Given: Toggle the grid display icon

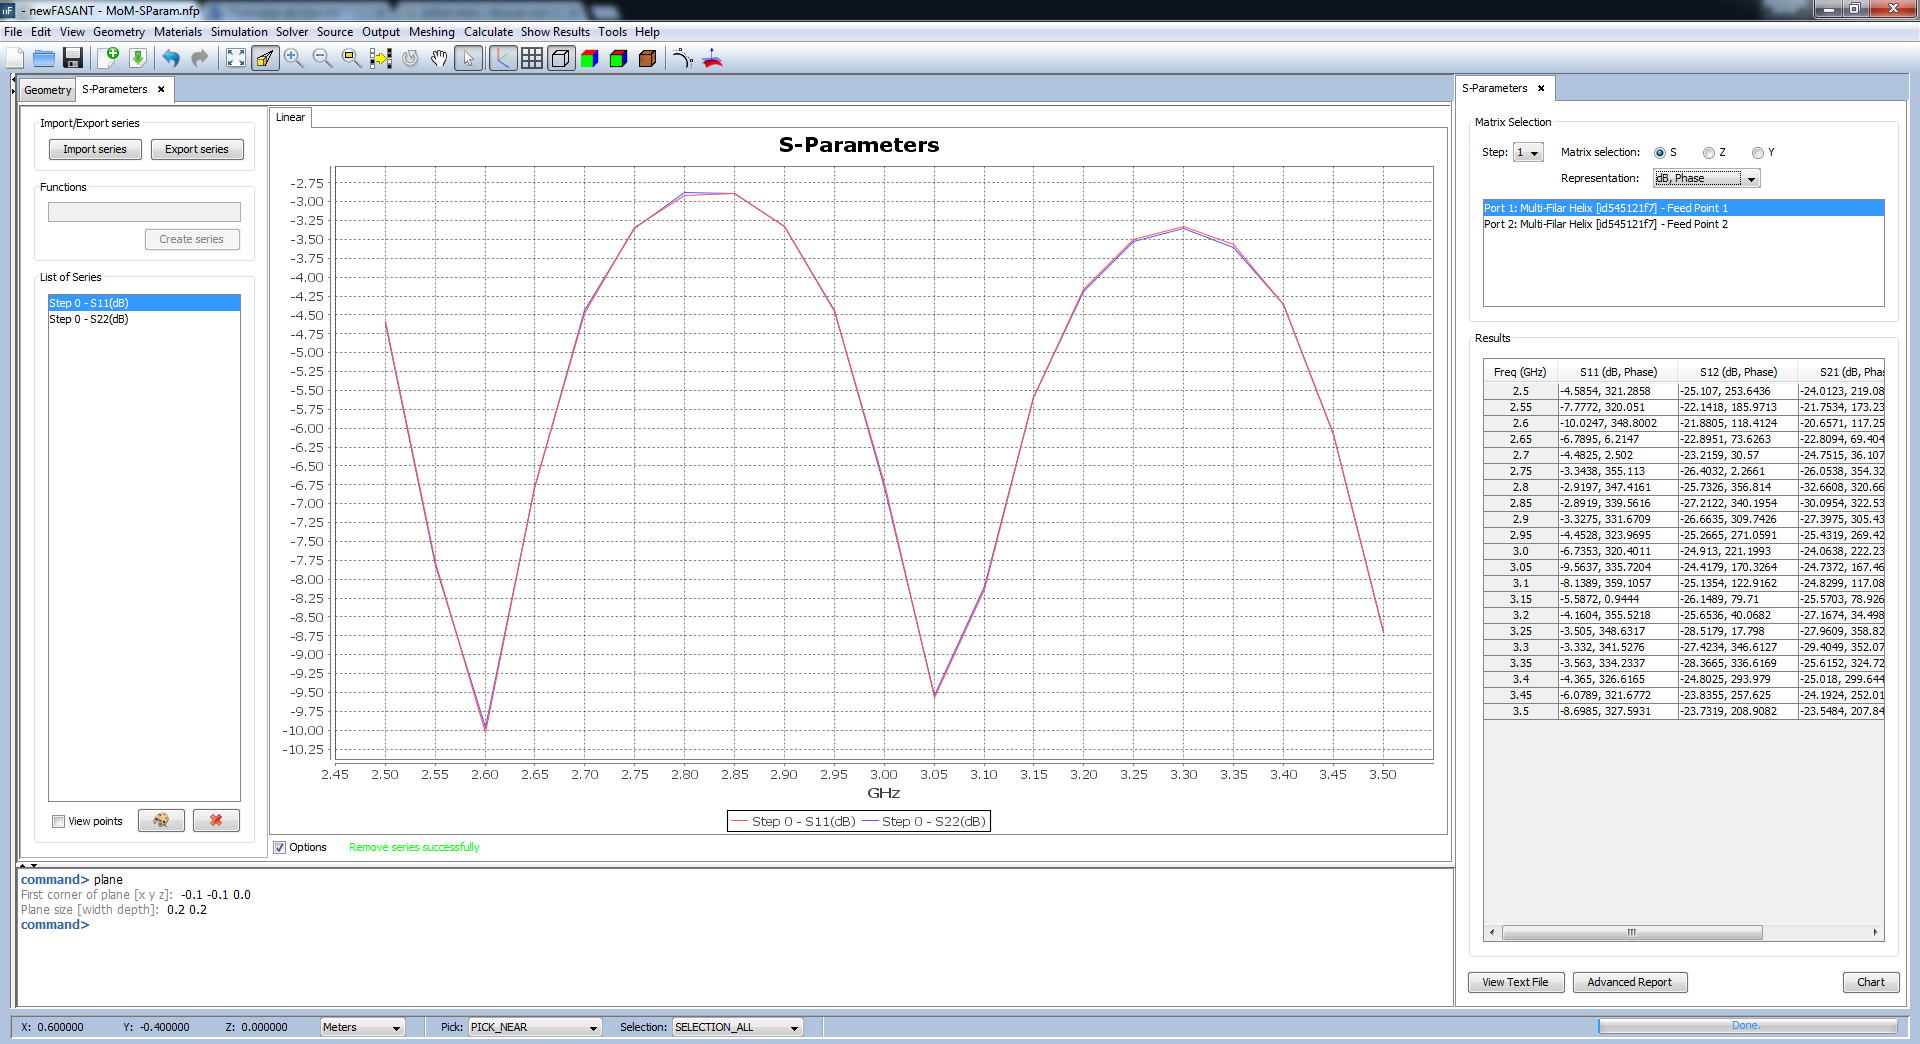Looking at the screenshot, I should 532,58.
